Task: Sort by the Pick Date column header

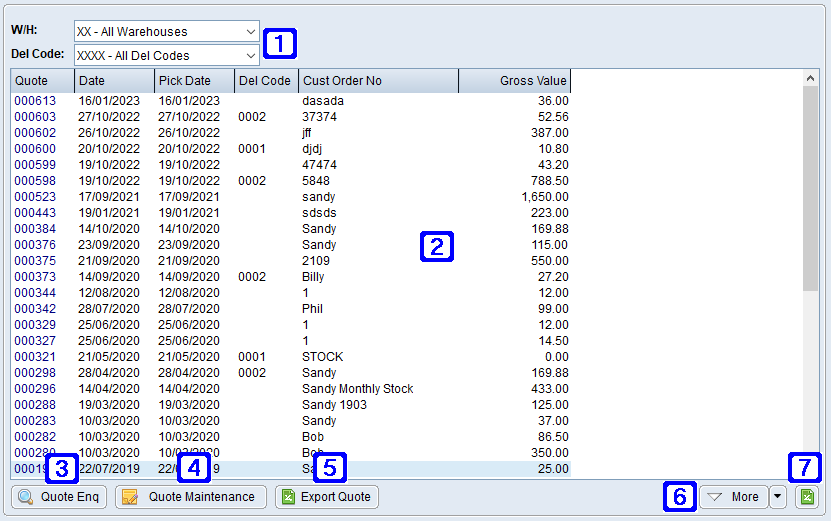Action: pyautogui.click(x=194, y=81)
